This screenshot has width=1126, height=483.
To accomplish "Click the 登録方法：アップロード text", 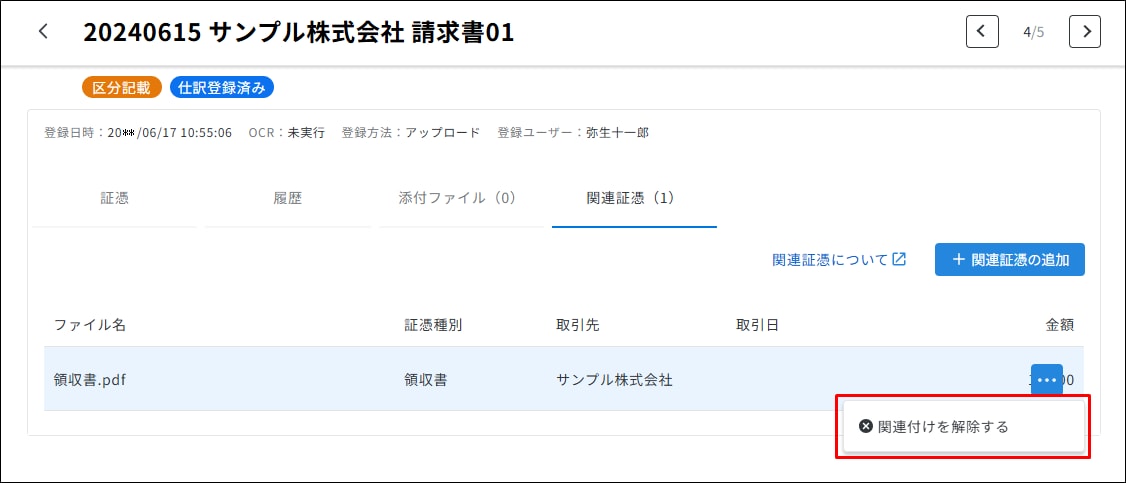I will [x=411, y=133].
